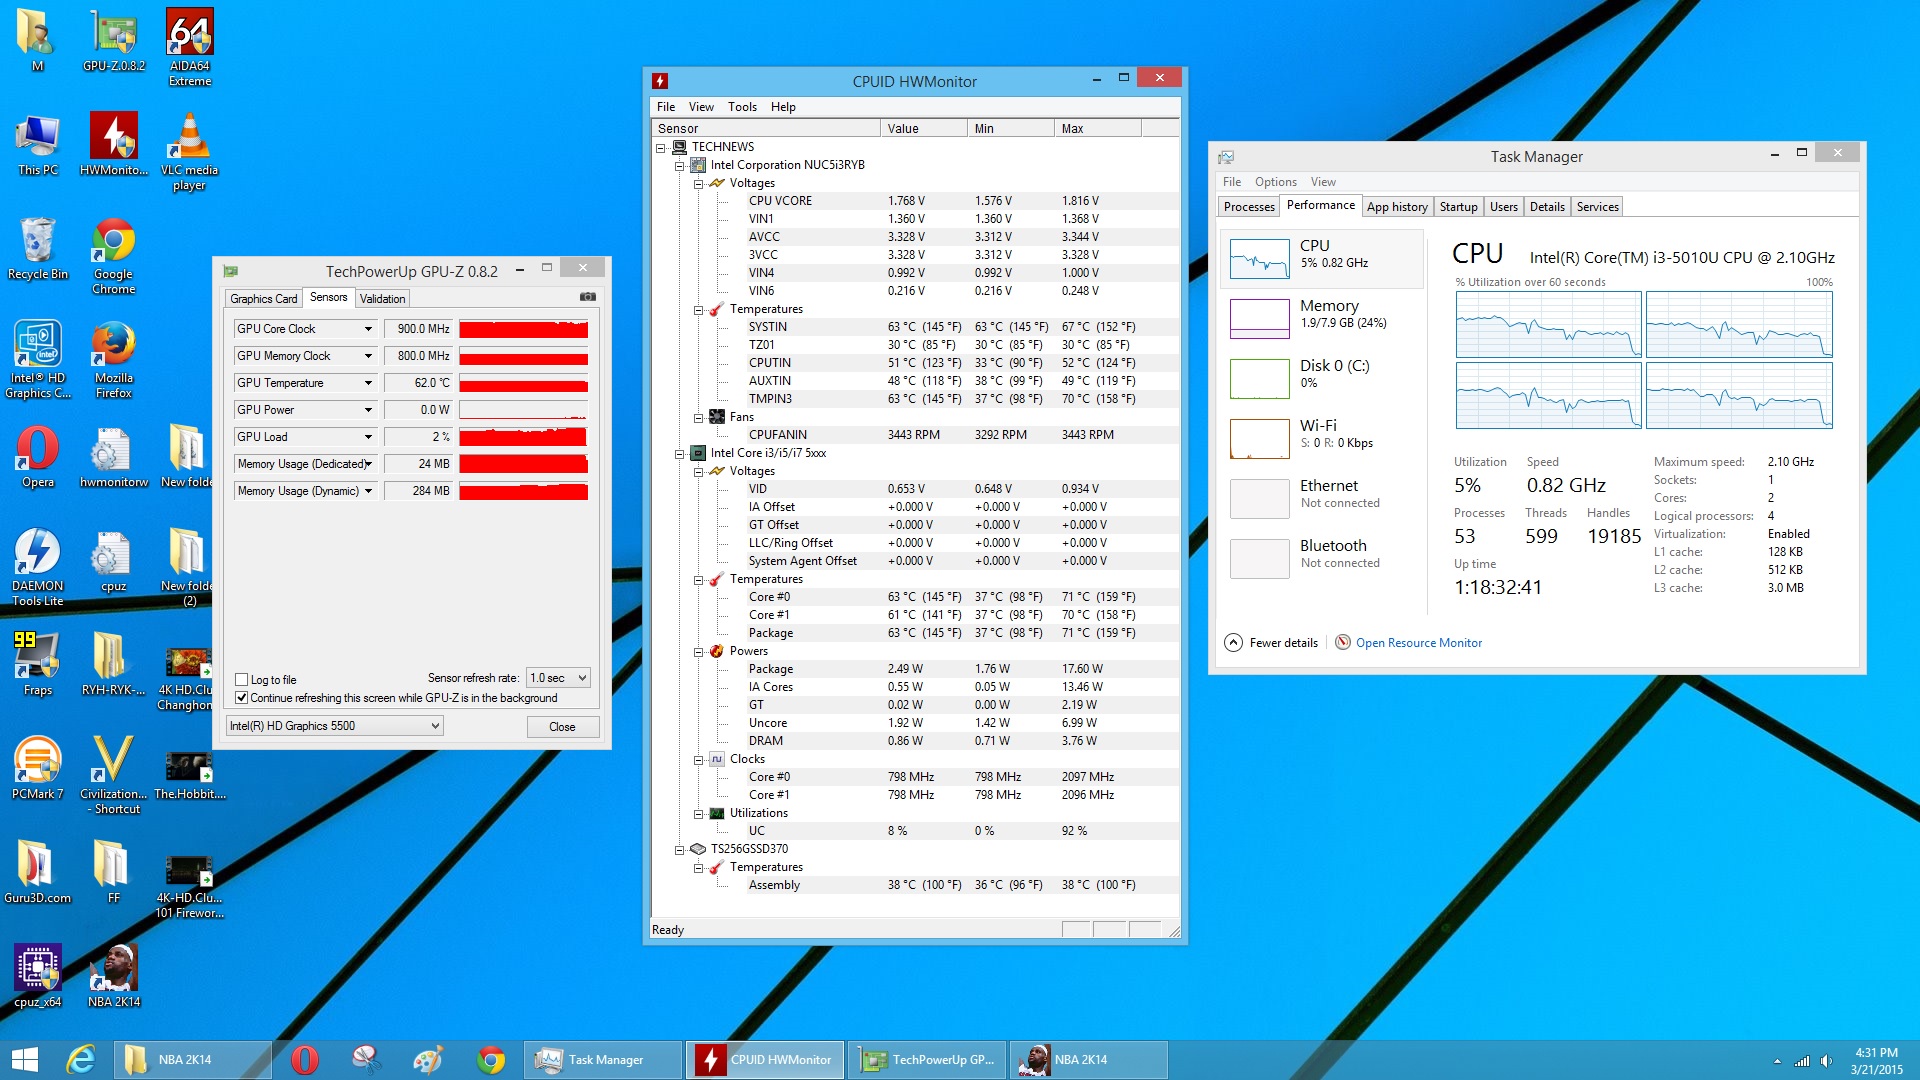The width and height of the screenshot is (1920, 1080).
Task: Open Chrome from the taskbar
Action: click(x=490, y=1060)
